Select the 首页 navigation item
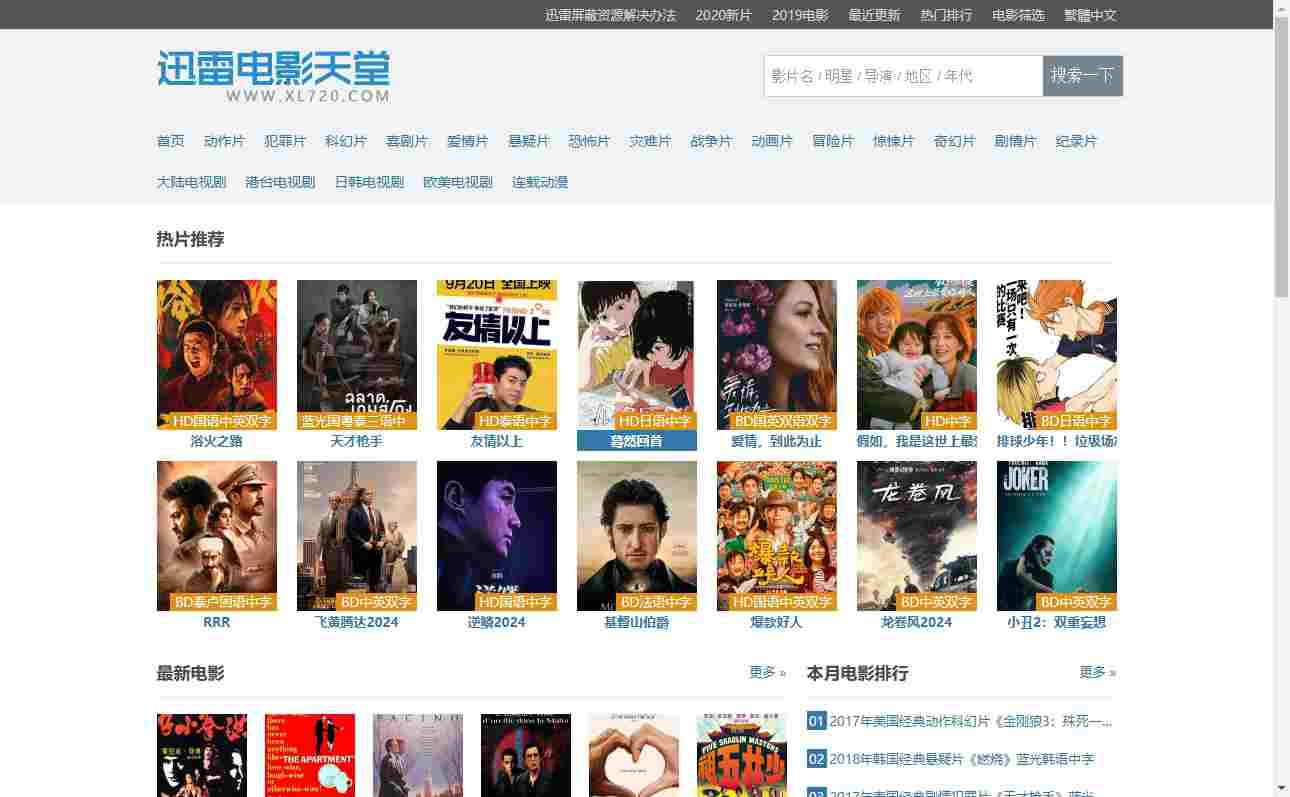Viewport: 1290px width, 797px height. click(x=171, y=141)
